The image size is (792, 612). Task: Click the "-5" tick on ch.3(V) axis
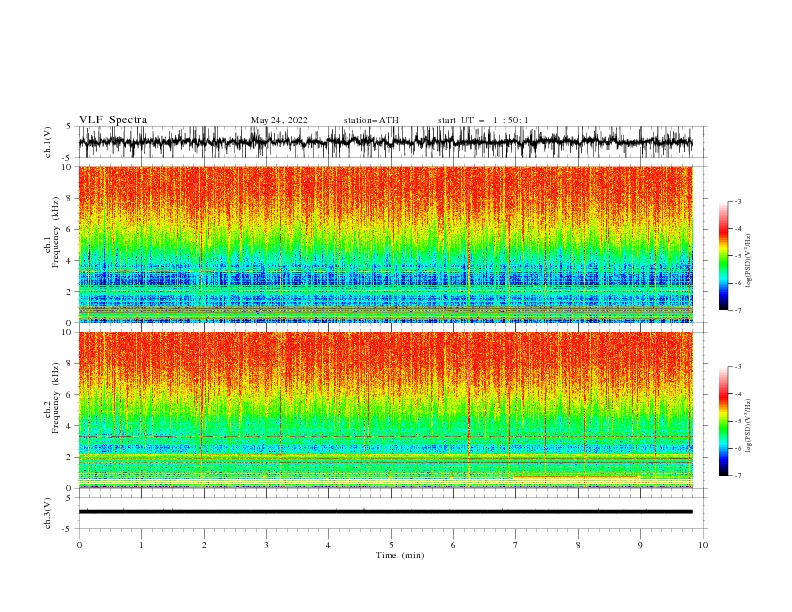pyautogui.click(x=68, y=529)
